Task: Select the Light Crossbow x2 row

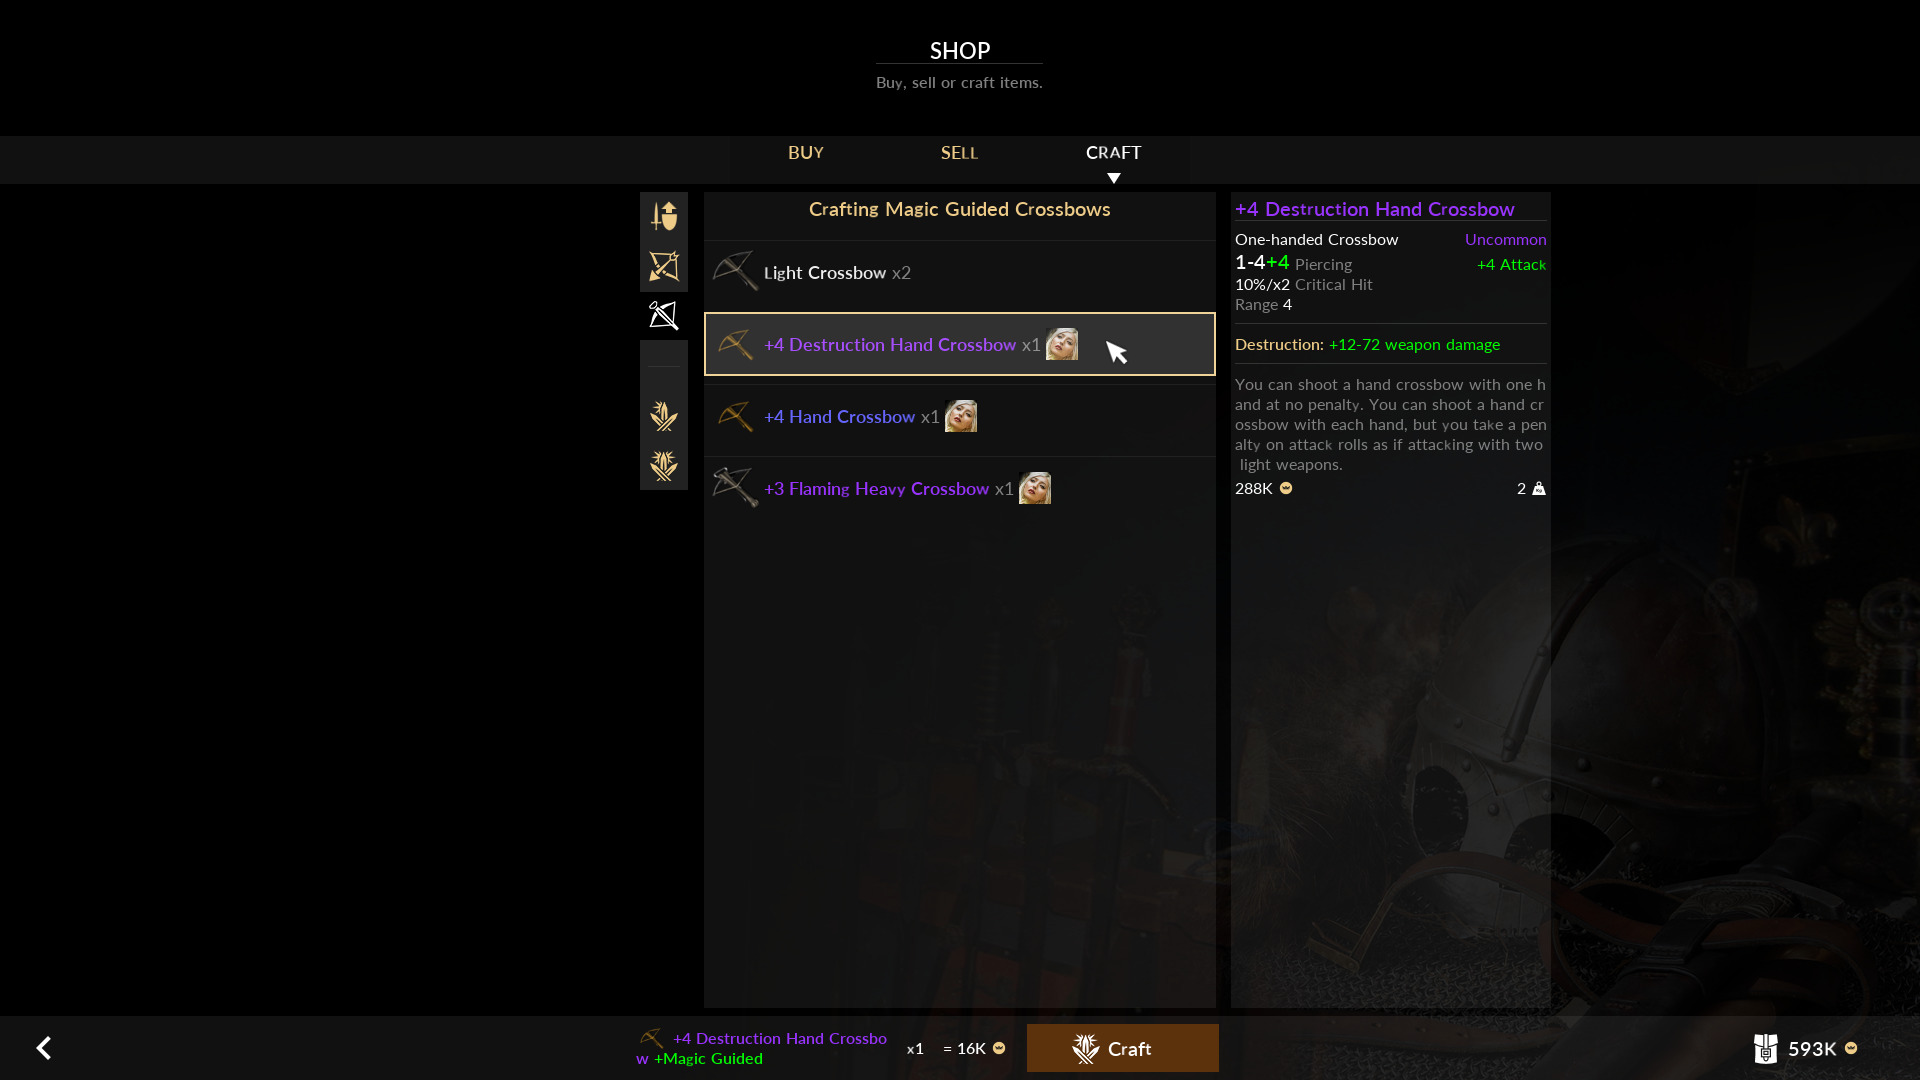Action: [959, 272]
